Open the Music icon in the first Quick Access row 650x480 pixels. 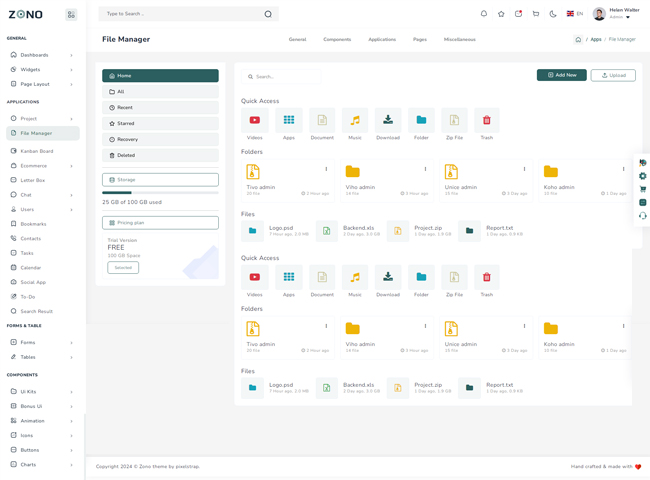click(x=355, y=120)
